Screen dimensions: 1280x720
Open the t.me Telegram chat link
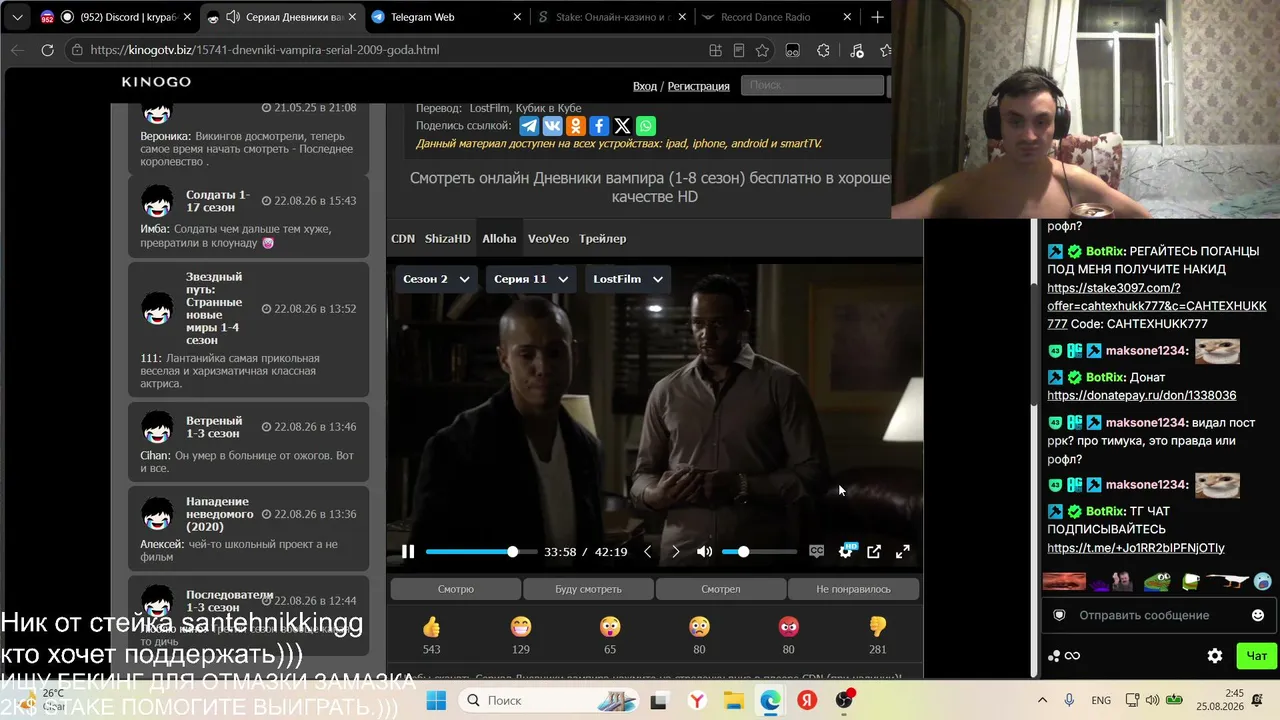[x=1136, y=548]
